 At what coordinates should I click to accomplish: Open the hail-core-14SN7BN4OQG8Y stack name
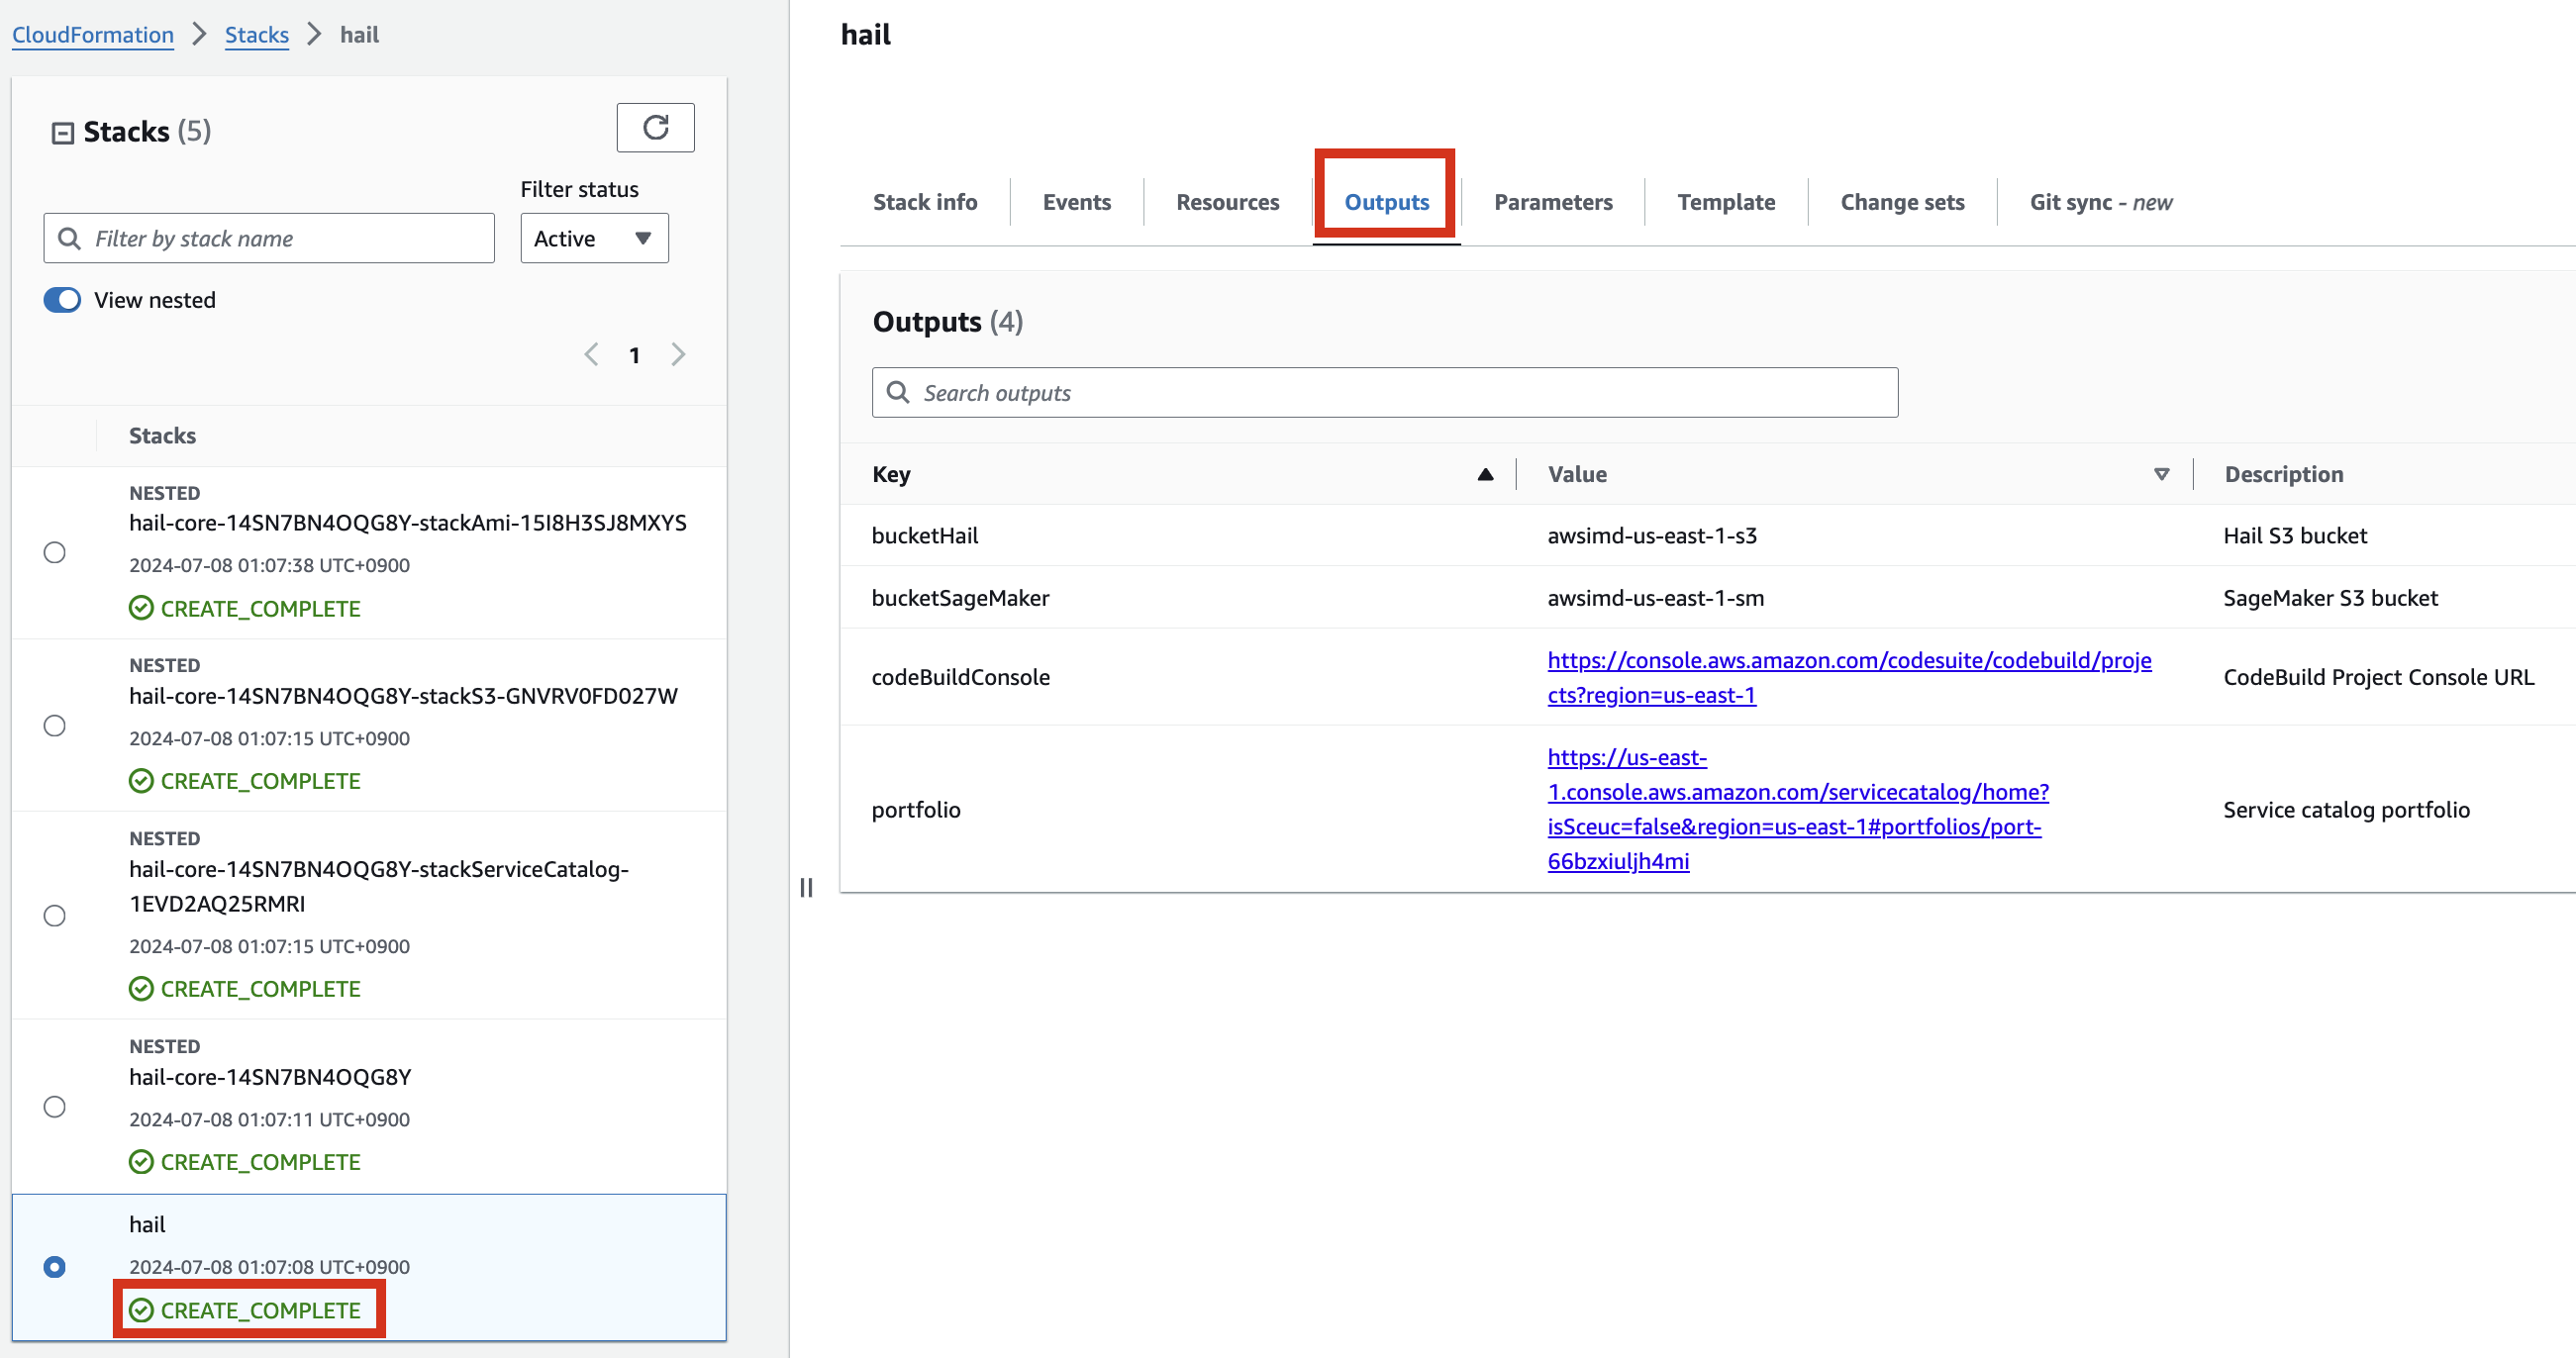(270, 1077)
